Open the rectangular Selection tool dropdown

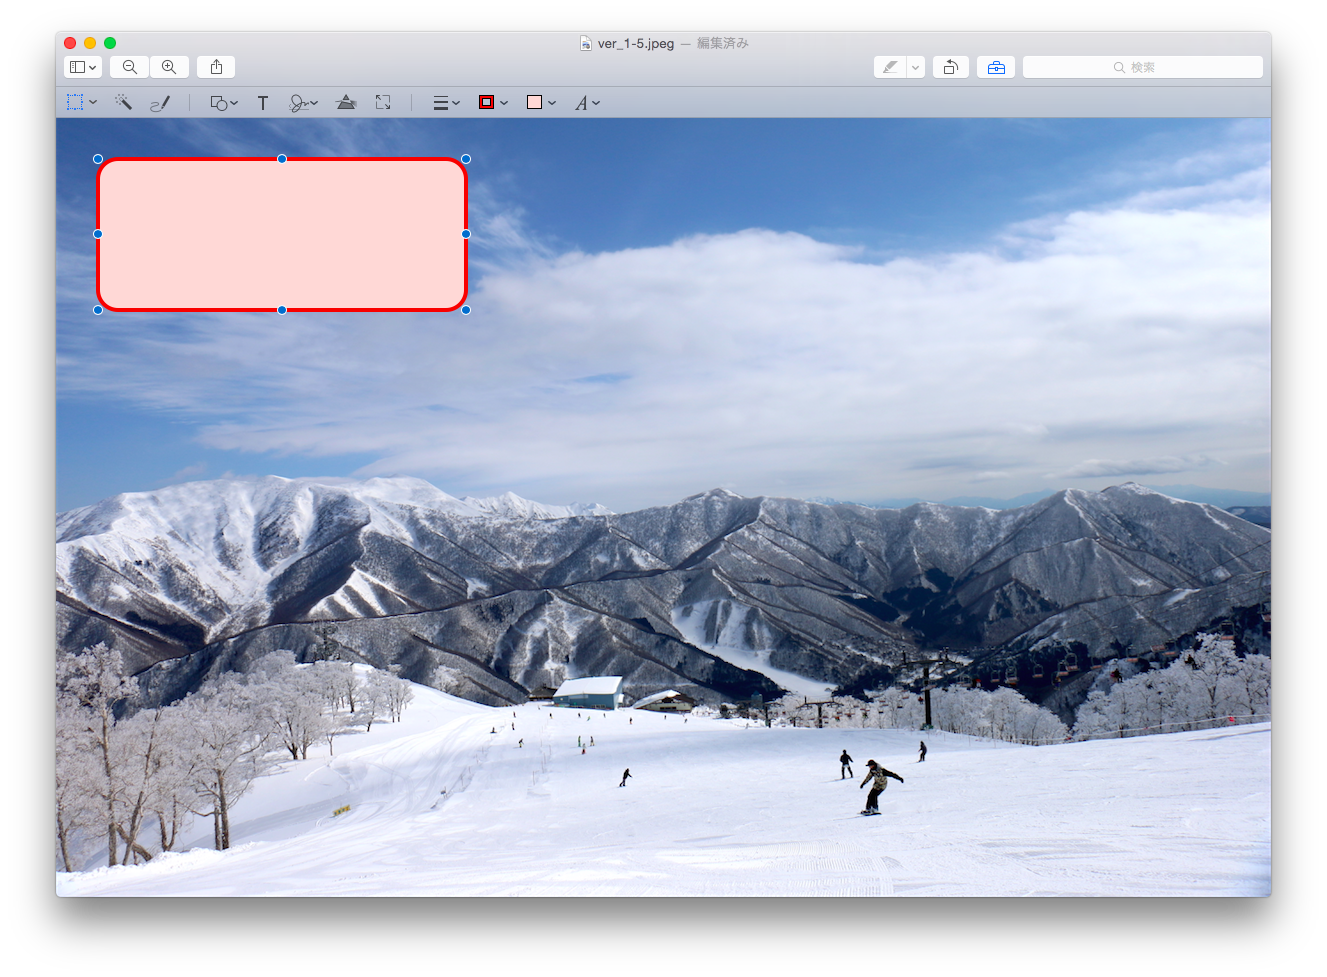82,102
